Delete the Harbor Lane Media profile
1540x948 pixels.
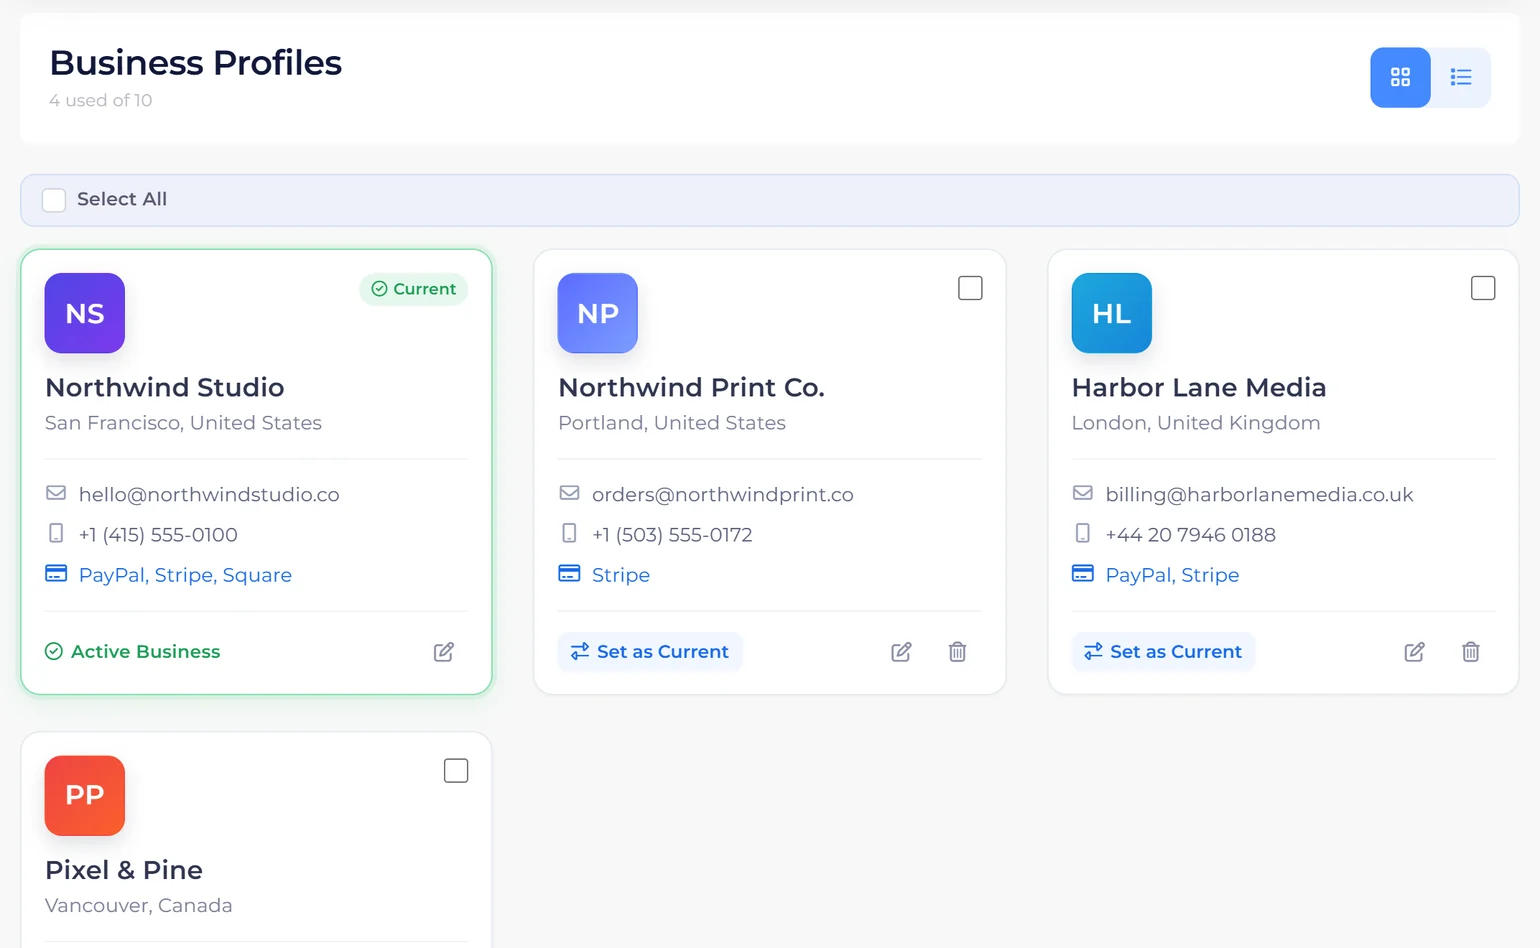pos(1470,652)
